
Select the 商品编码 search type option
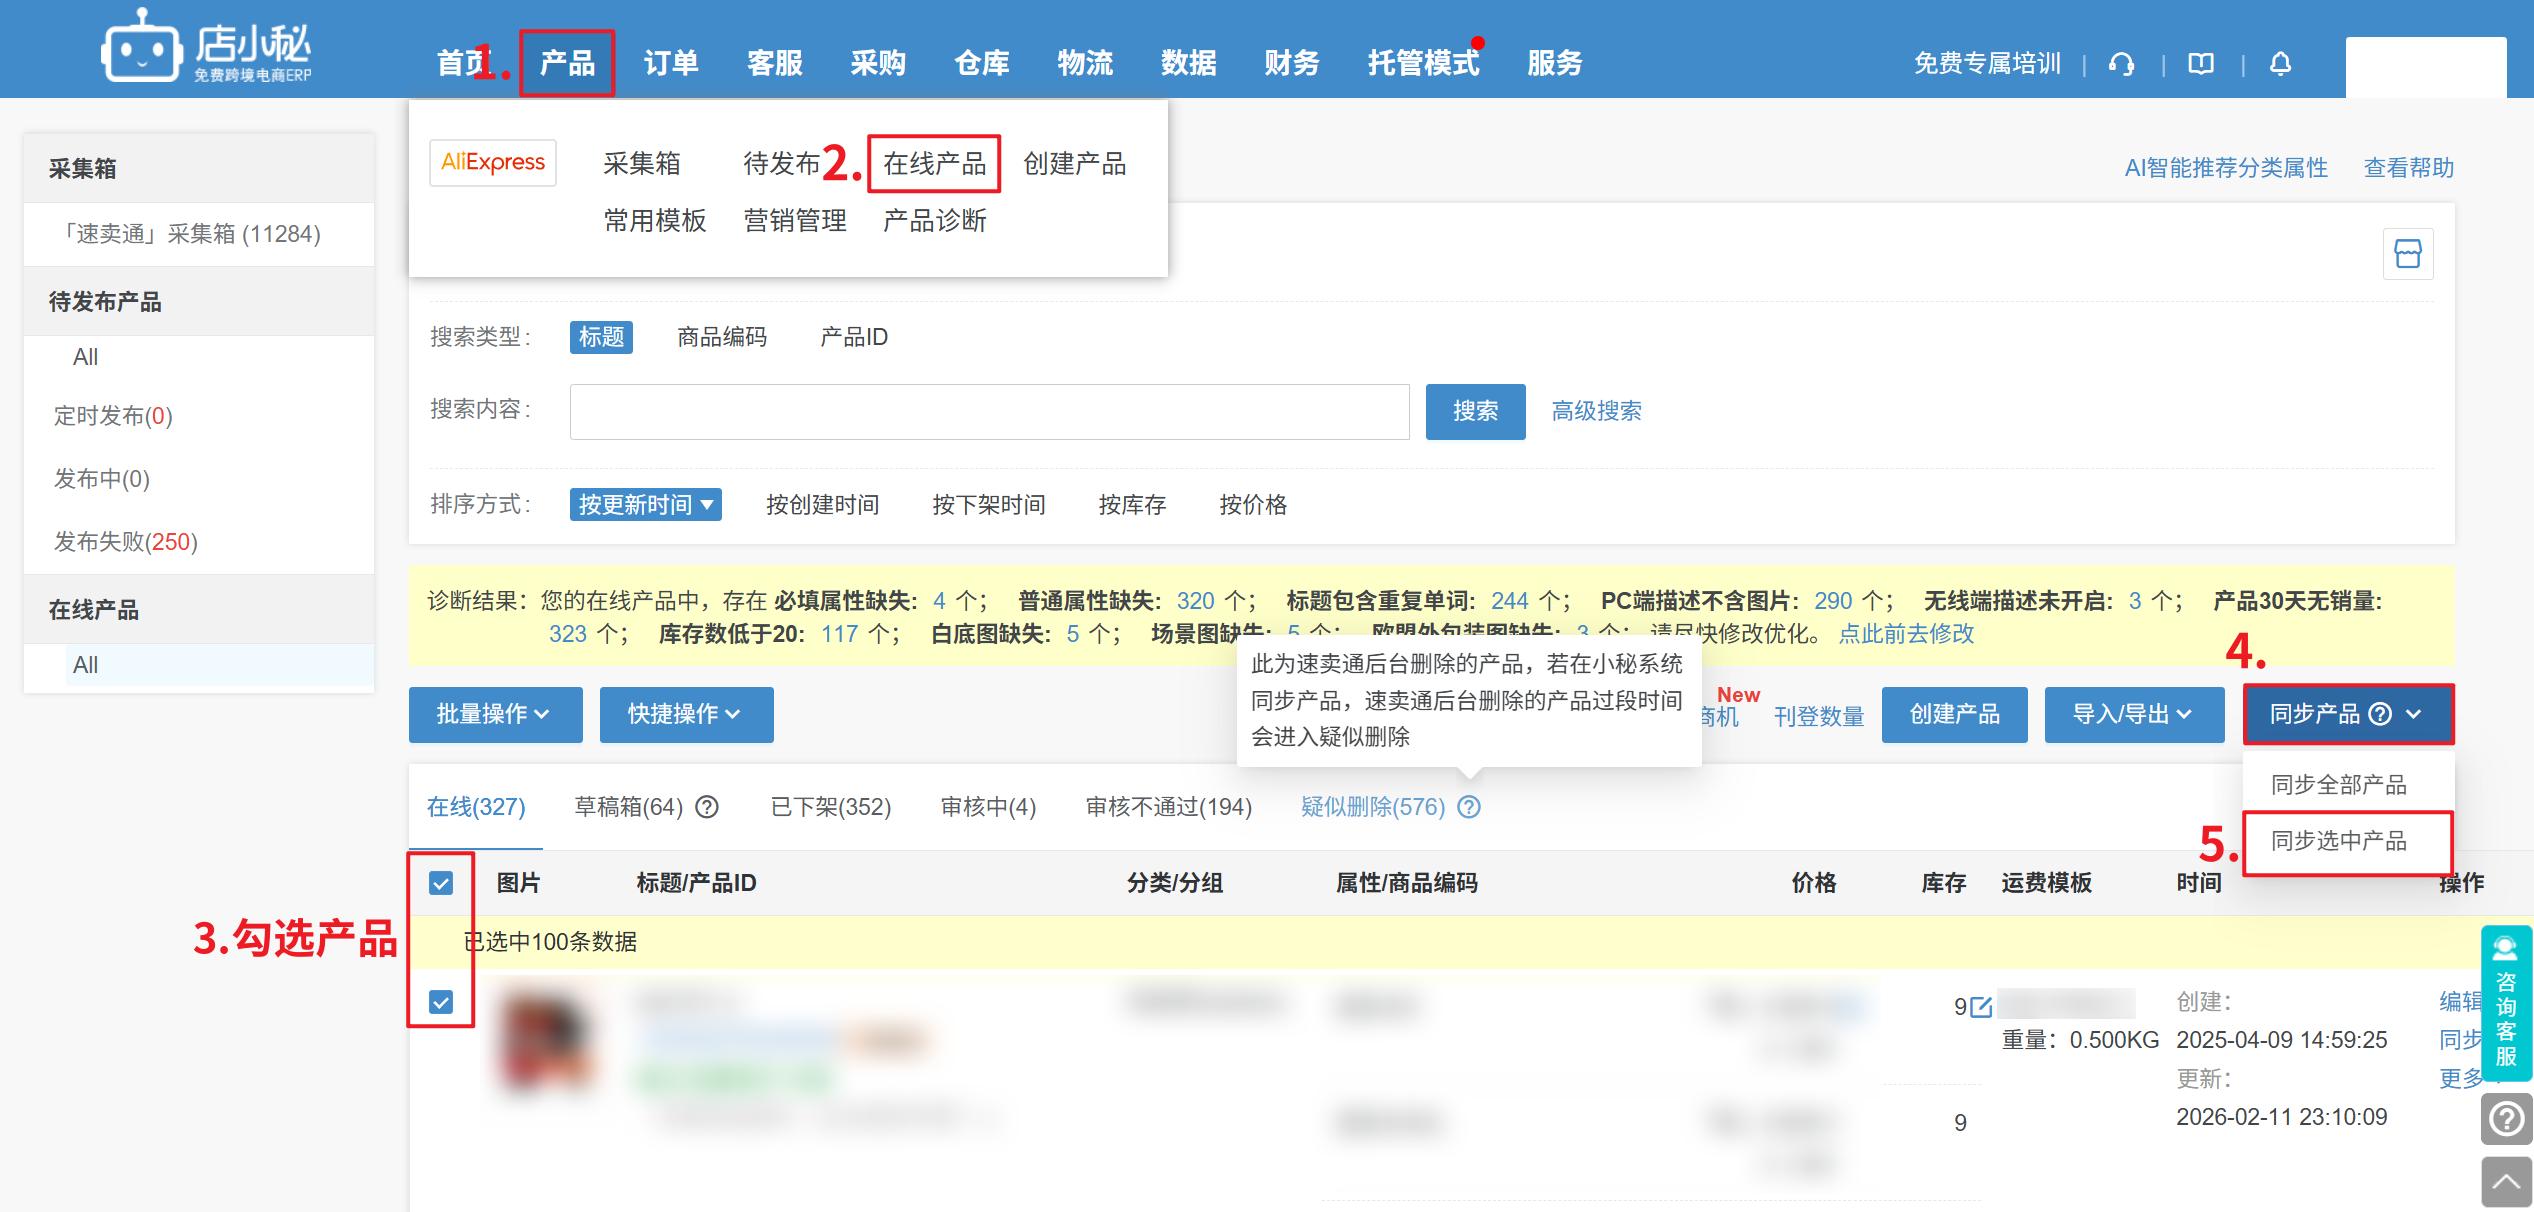click(721, 337)
